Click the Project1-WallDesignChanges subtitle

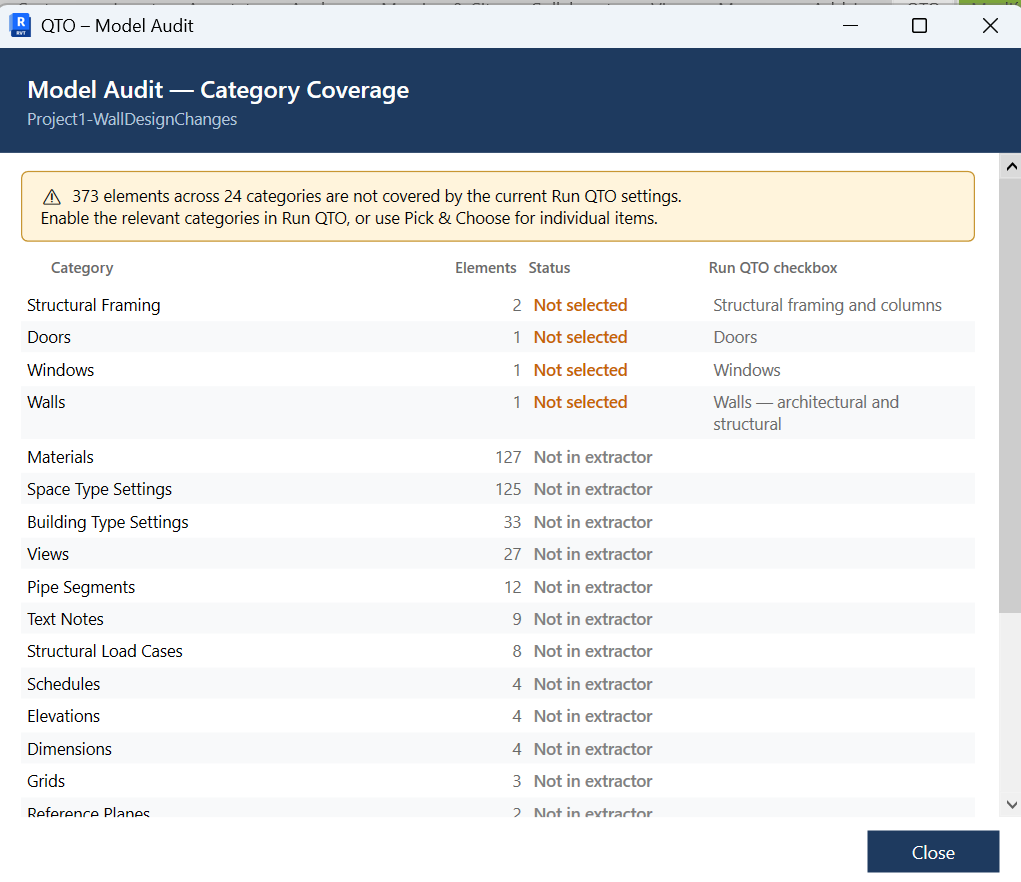click(132, 119)
